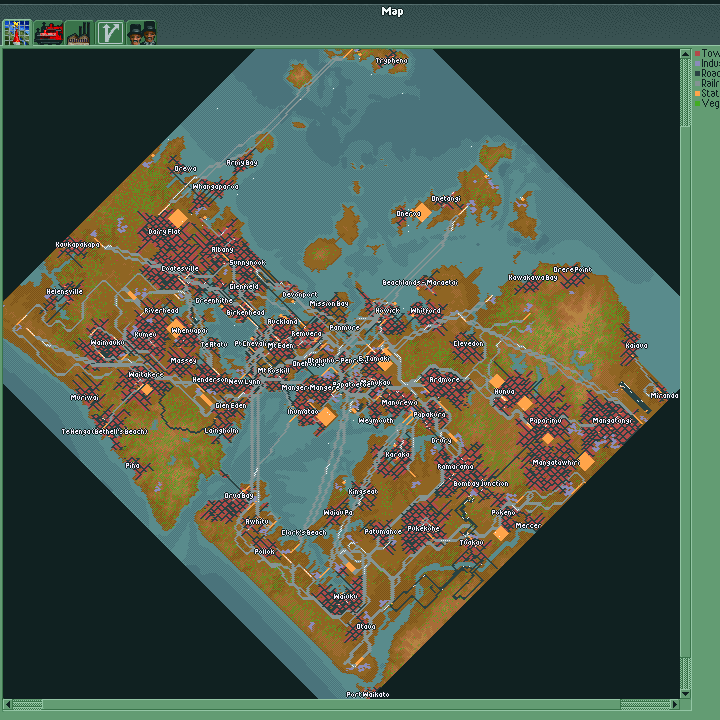Click the Mercer town label

click(528, 525)
